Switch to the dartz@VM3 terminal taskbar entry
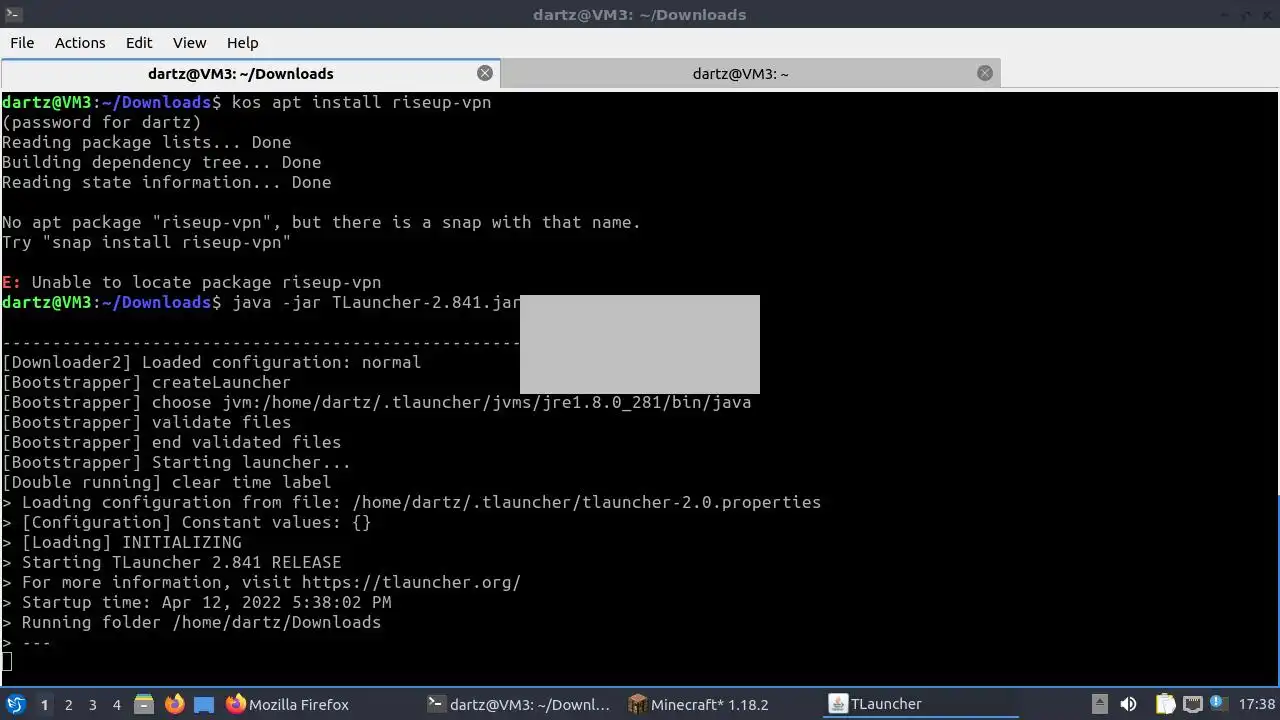 coord(520,704)
